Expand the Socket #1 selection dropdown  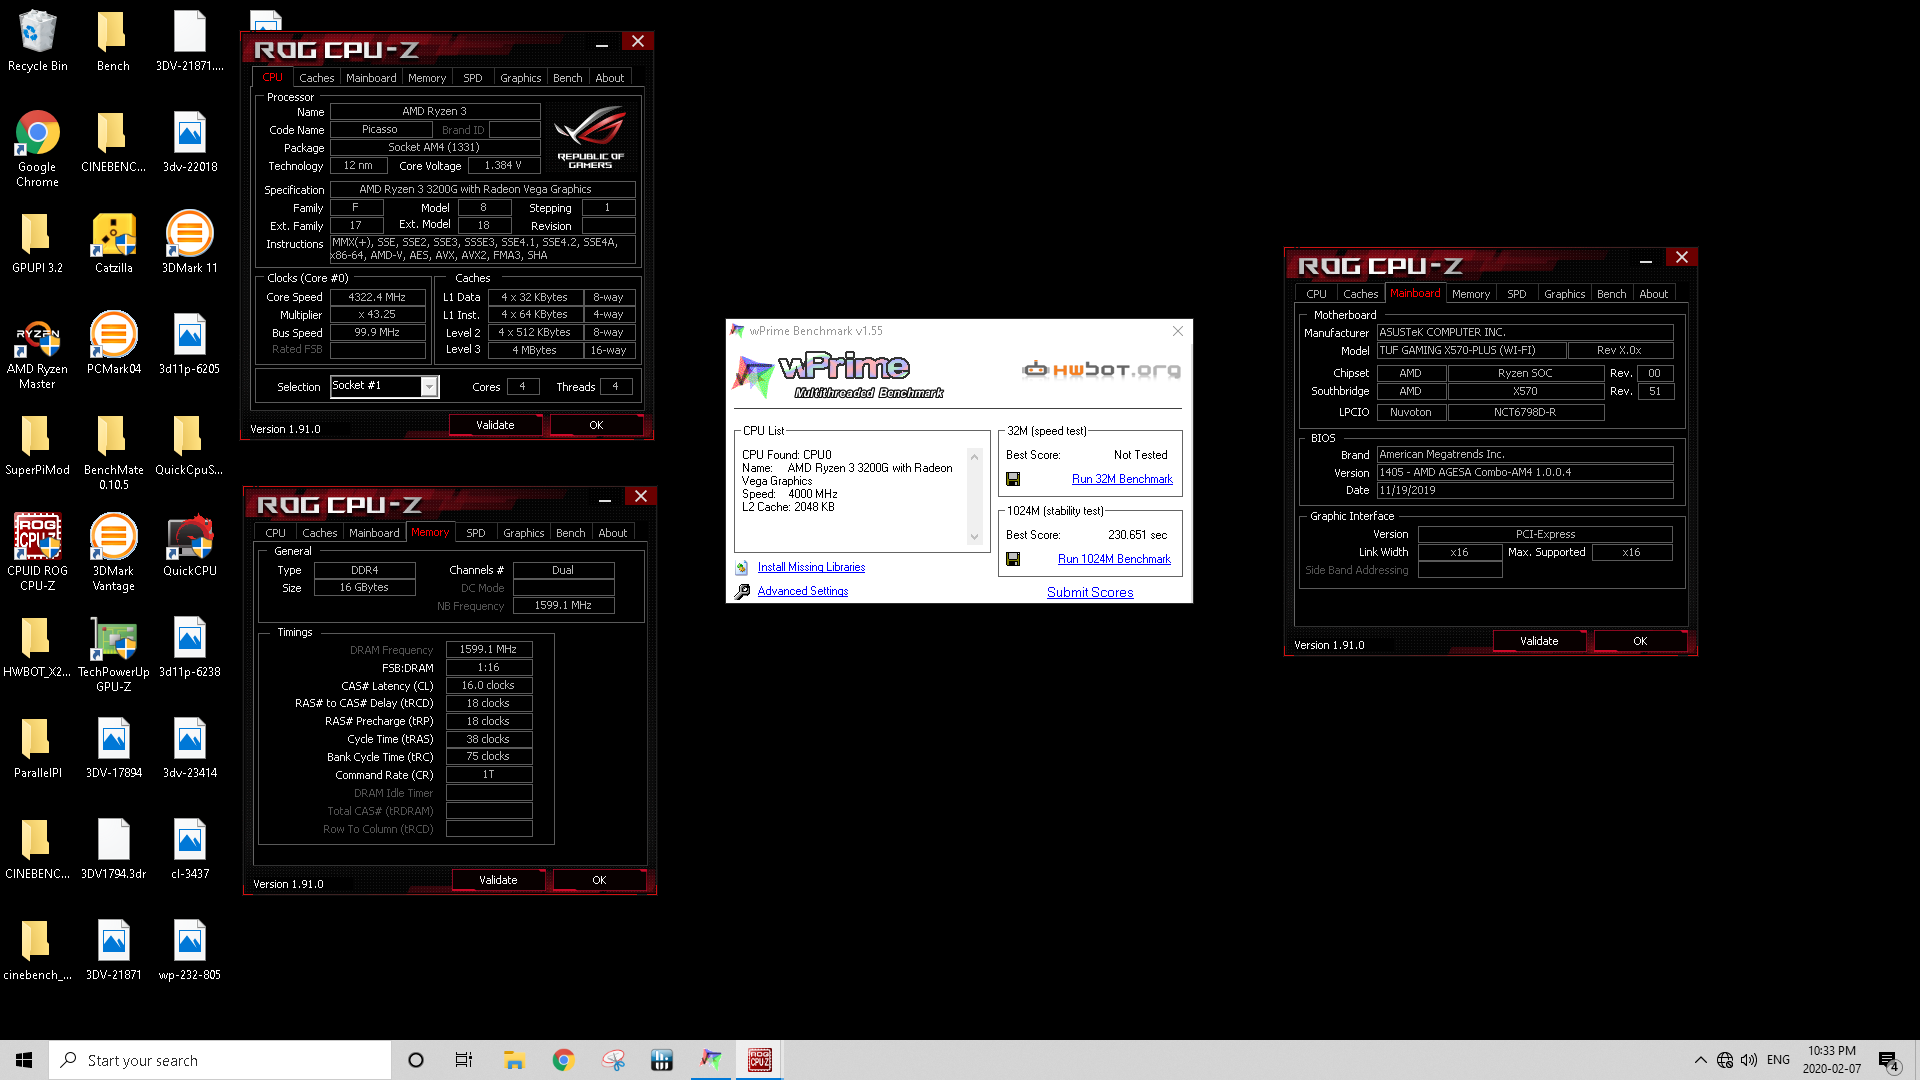click(429, 386)
